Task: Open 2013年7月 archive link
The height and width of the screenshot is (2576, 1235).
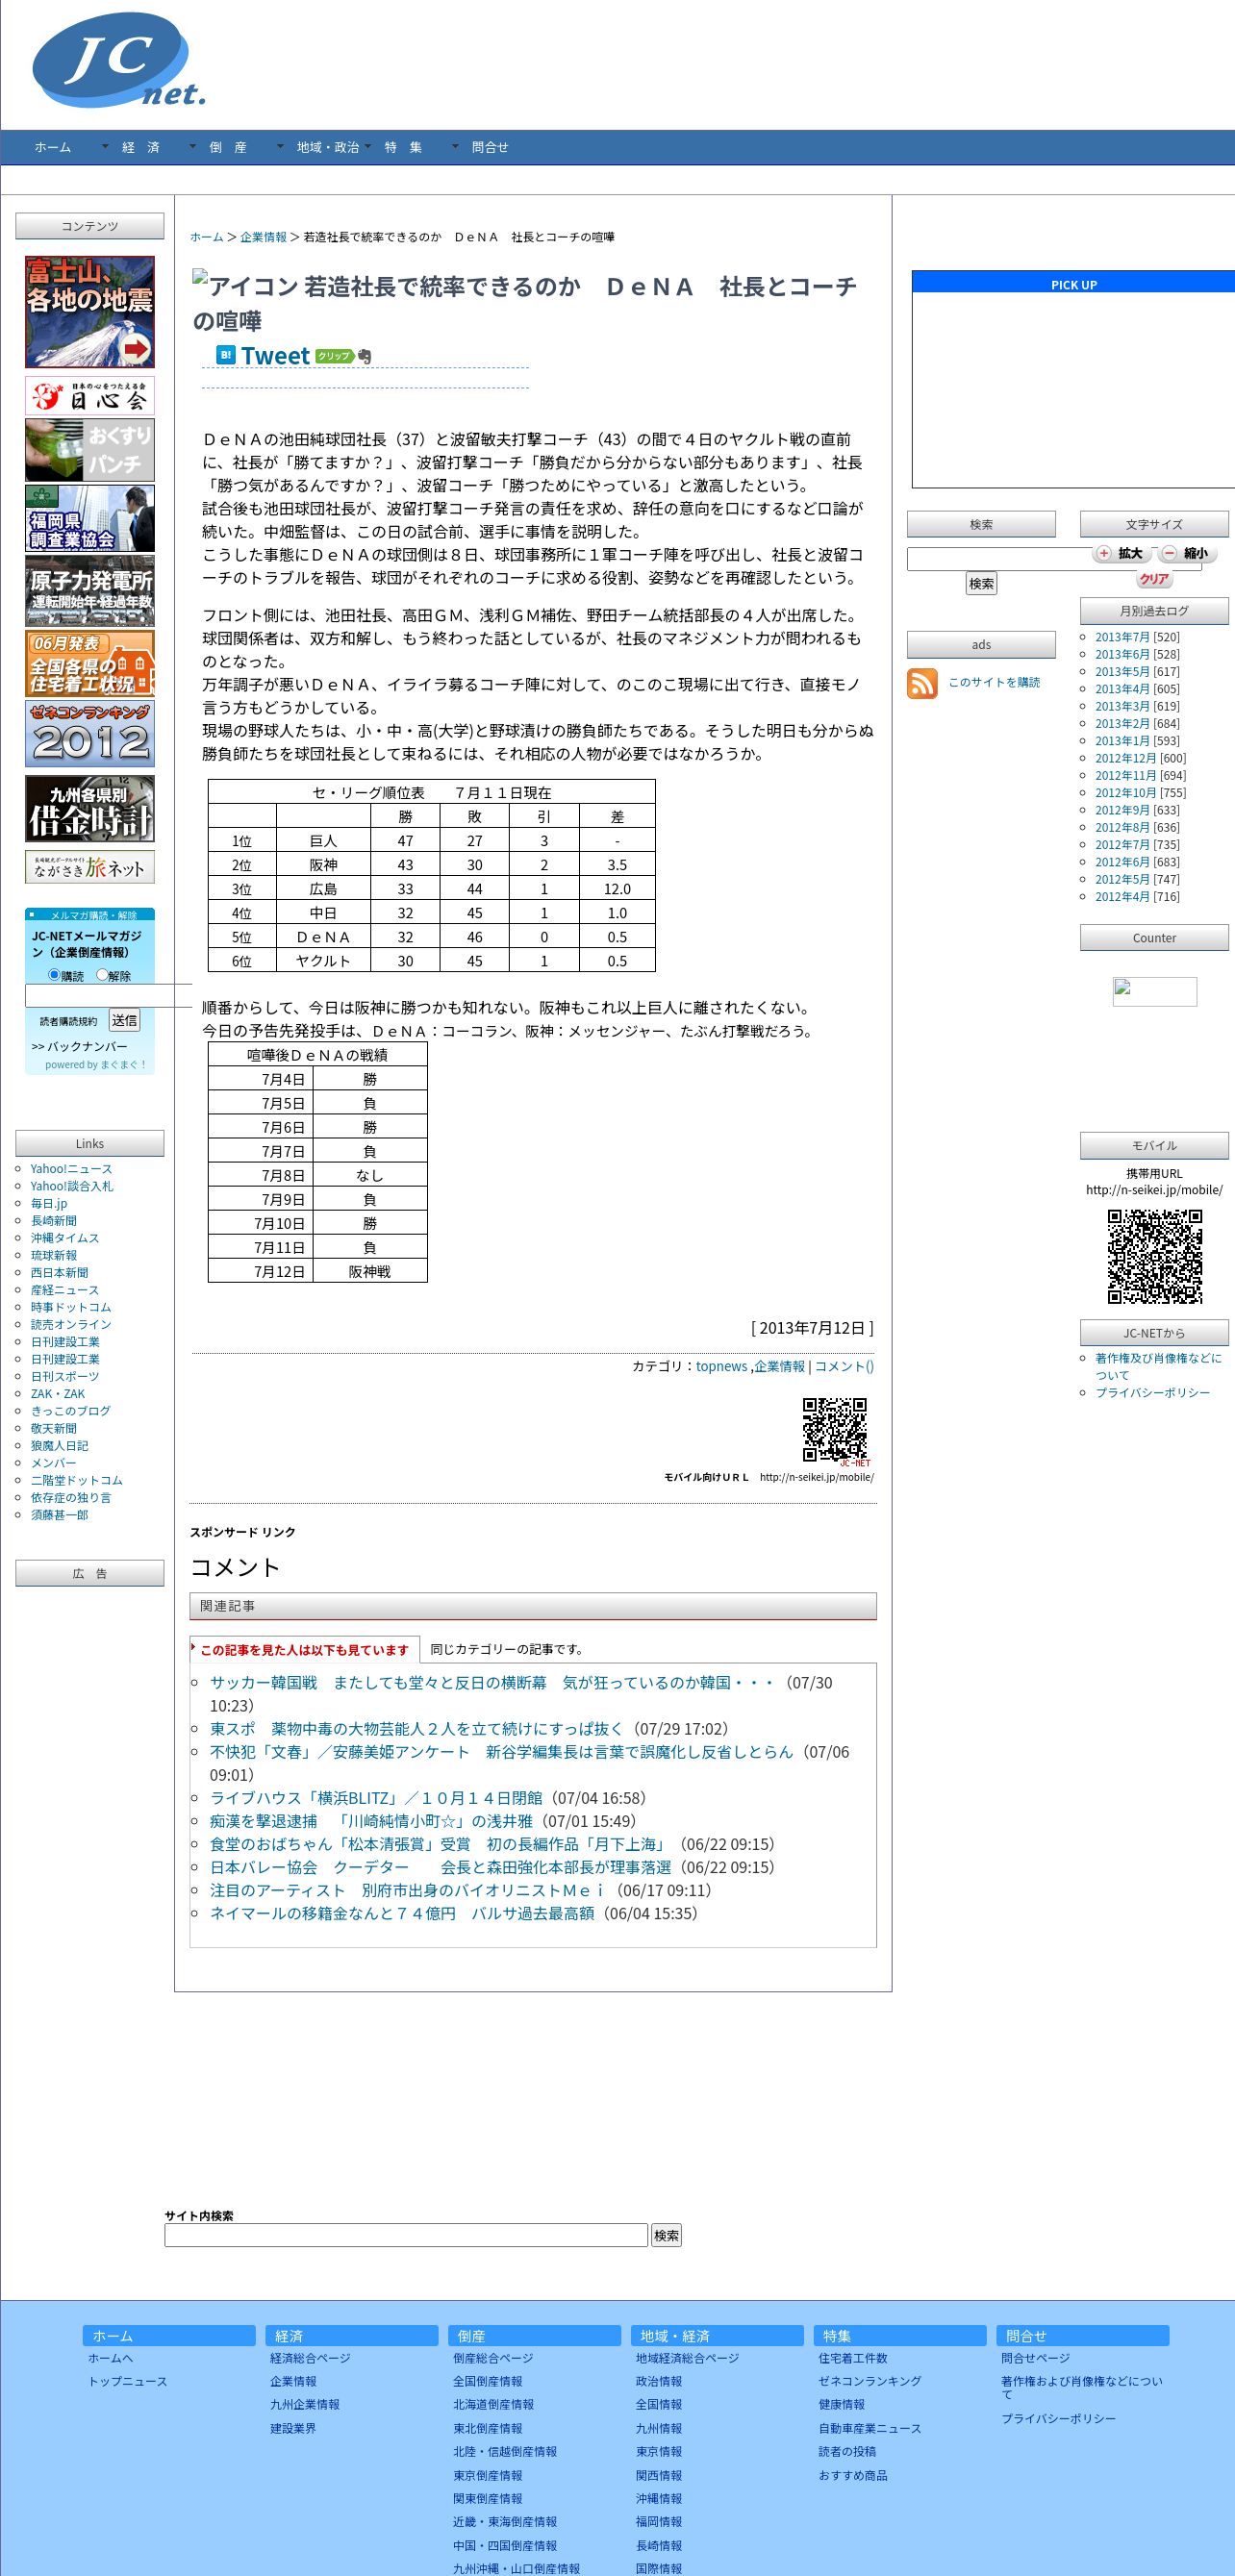Action: click(1122, 637)
